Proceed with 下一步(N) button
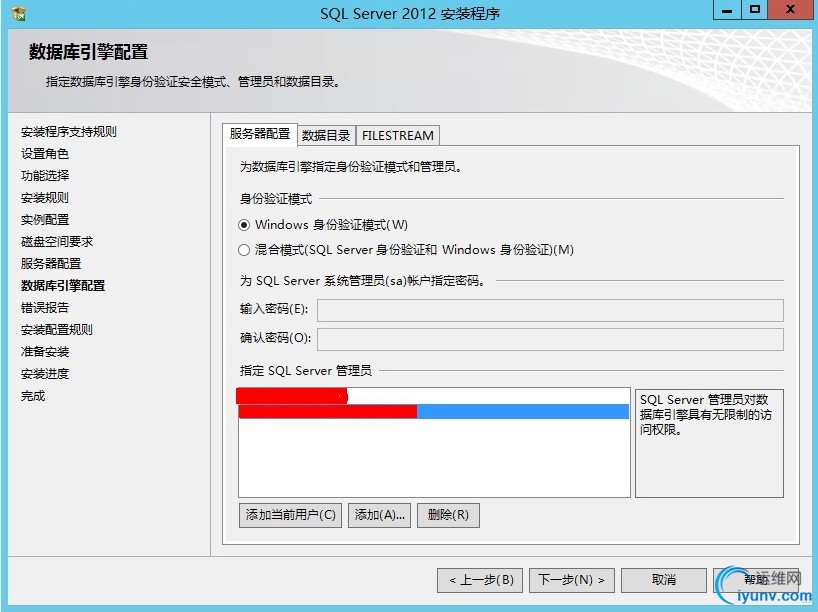 tap(572, 580)
